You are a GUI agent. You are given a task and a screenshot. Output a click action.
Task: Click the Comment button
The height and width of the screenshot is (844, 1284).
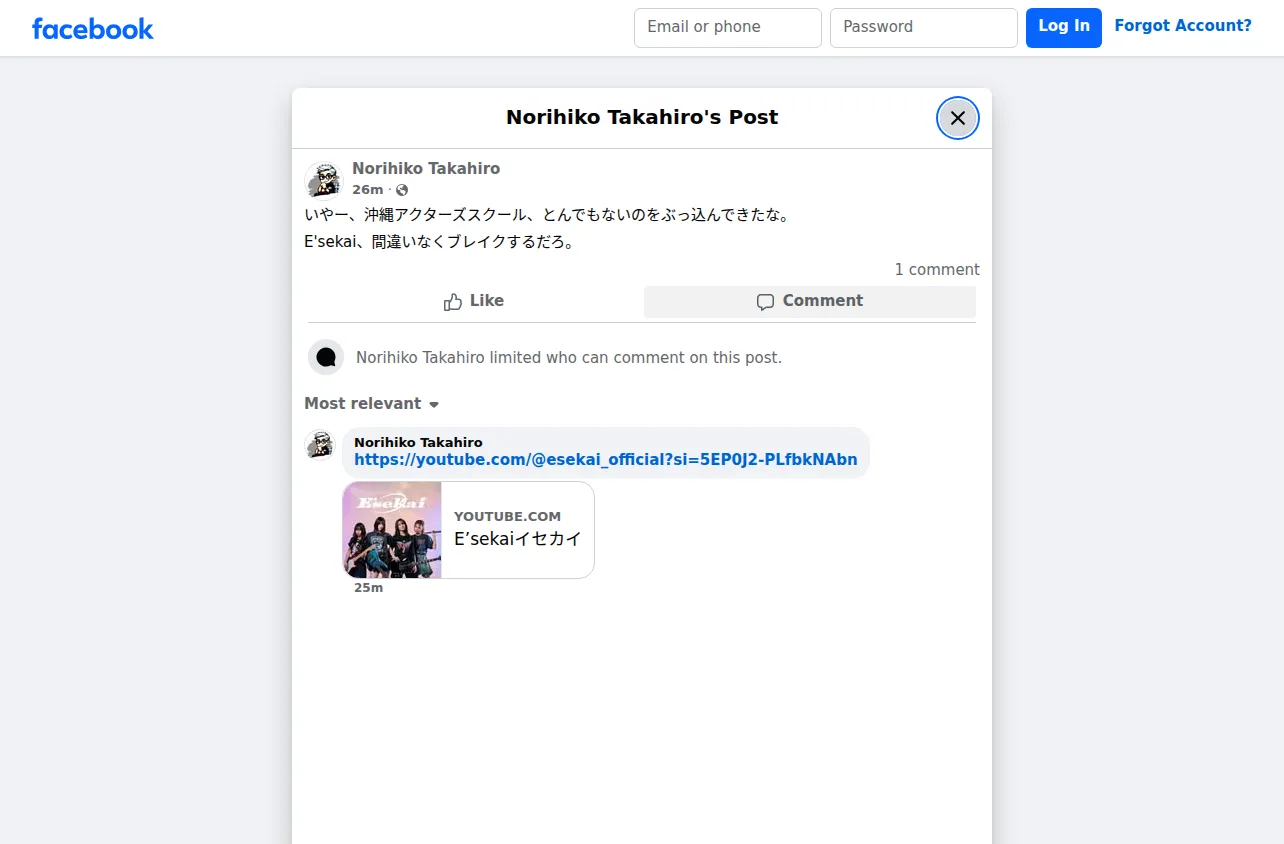[x=810, y=301]
